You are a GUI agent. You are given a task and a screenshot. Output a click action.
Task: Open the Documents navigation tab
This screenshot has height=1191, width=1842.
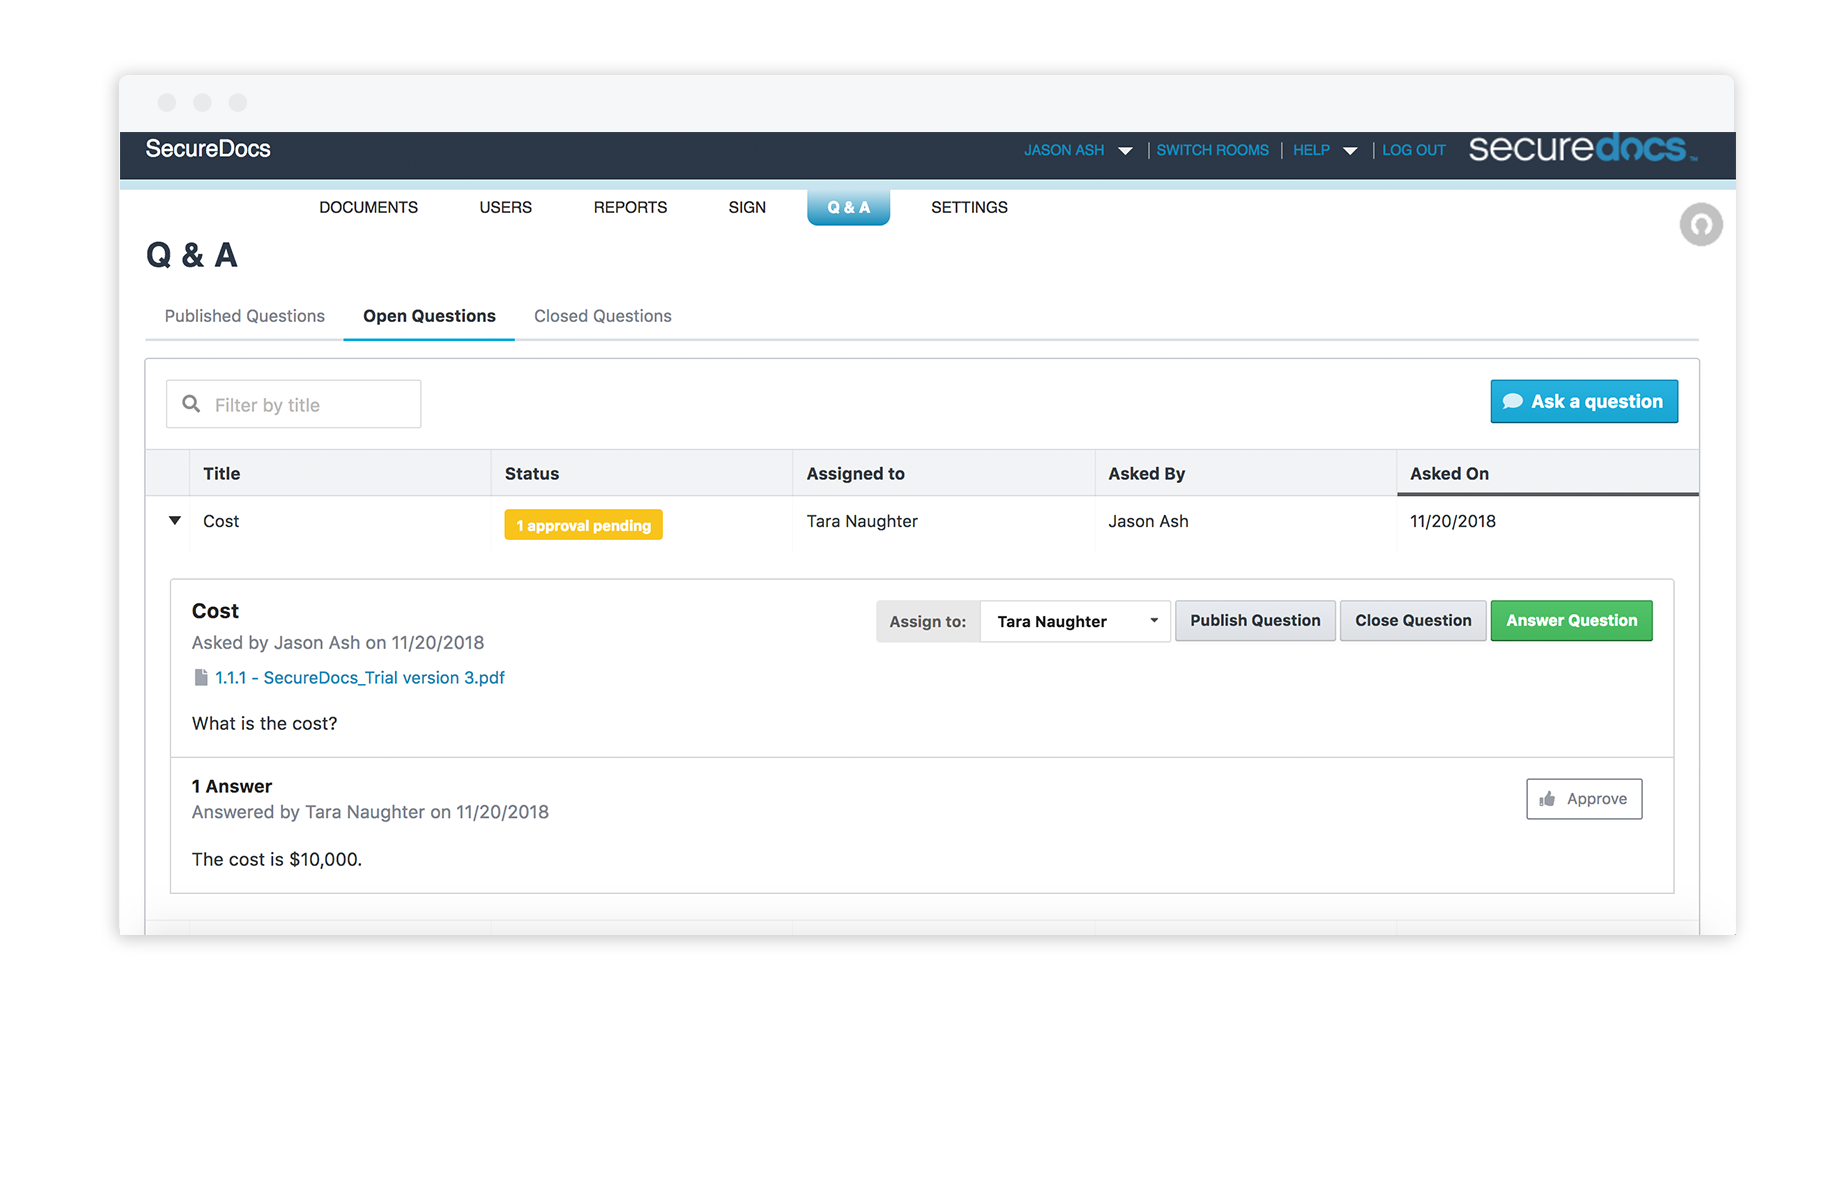(368, 207)
